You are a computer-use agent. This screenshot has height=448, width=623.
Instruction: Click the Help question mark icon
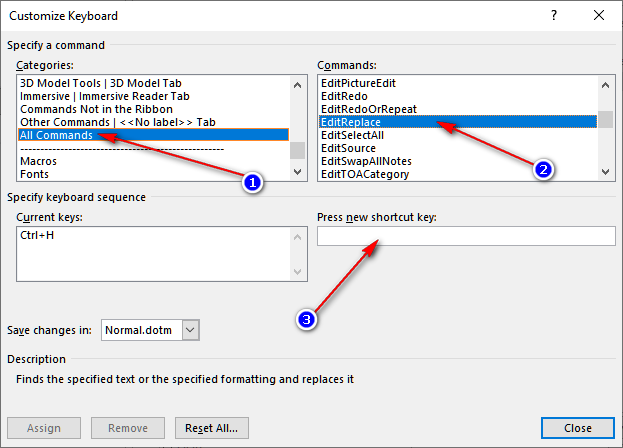coord(554,15)
